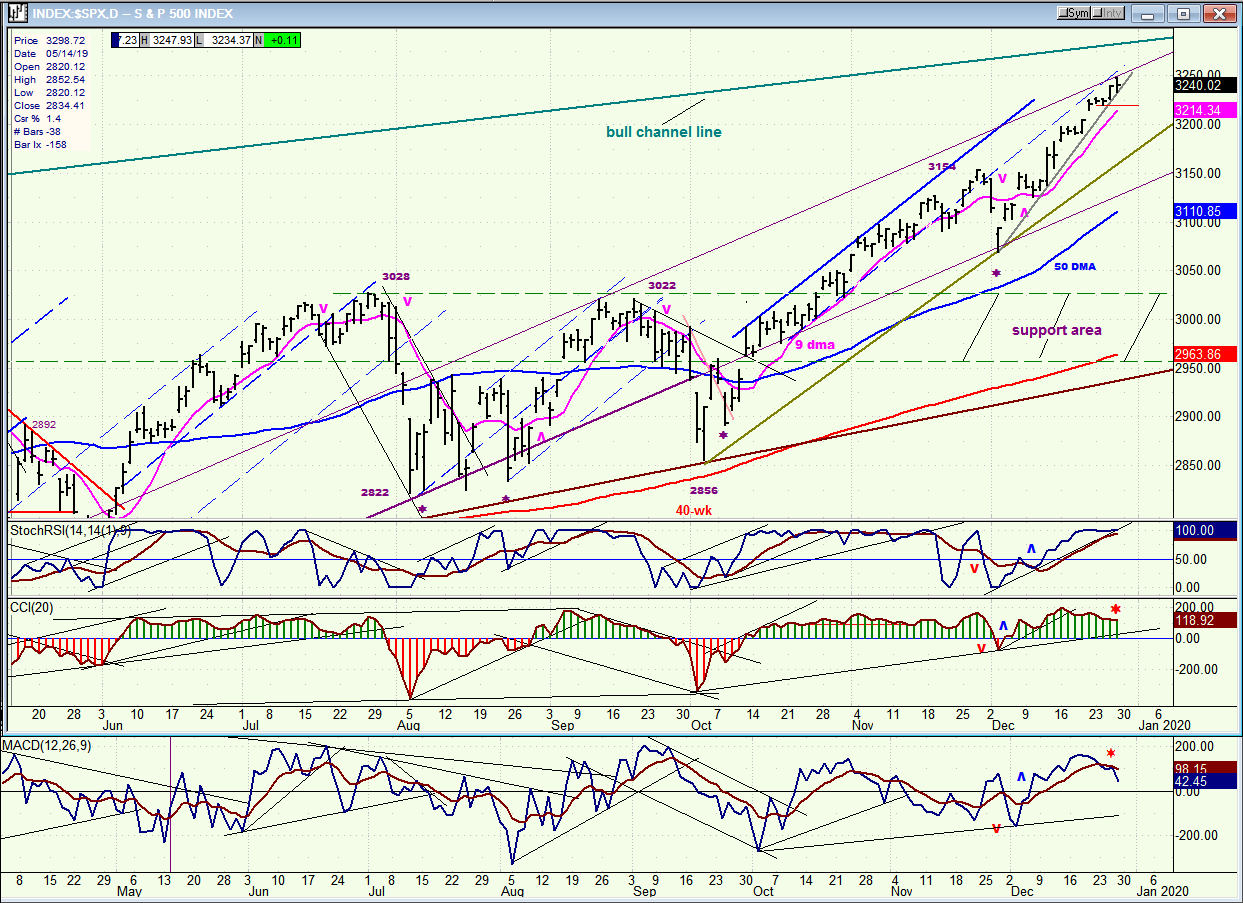
Task: Toggle the Intv link checkbox
Action: coord(1109,13)
